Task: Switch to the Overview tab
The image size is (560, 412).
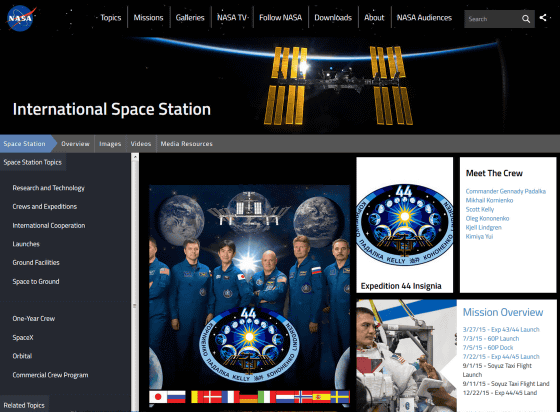Action: [75, 144]
